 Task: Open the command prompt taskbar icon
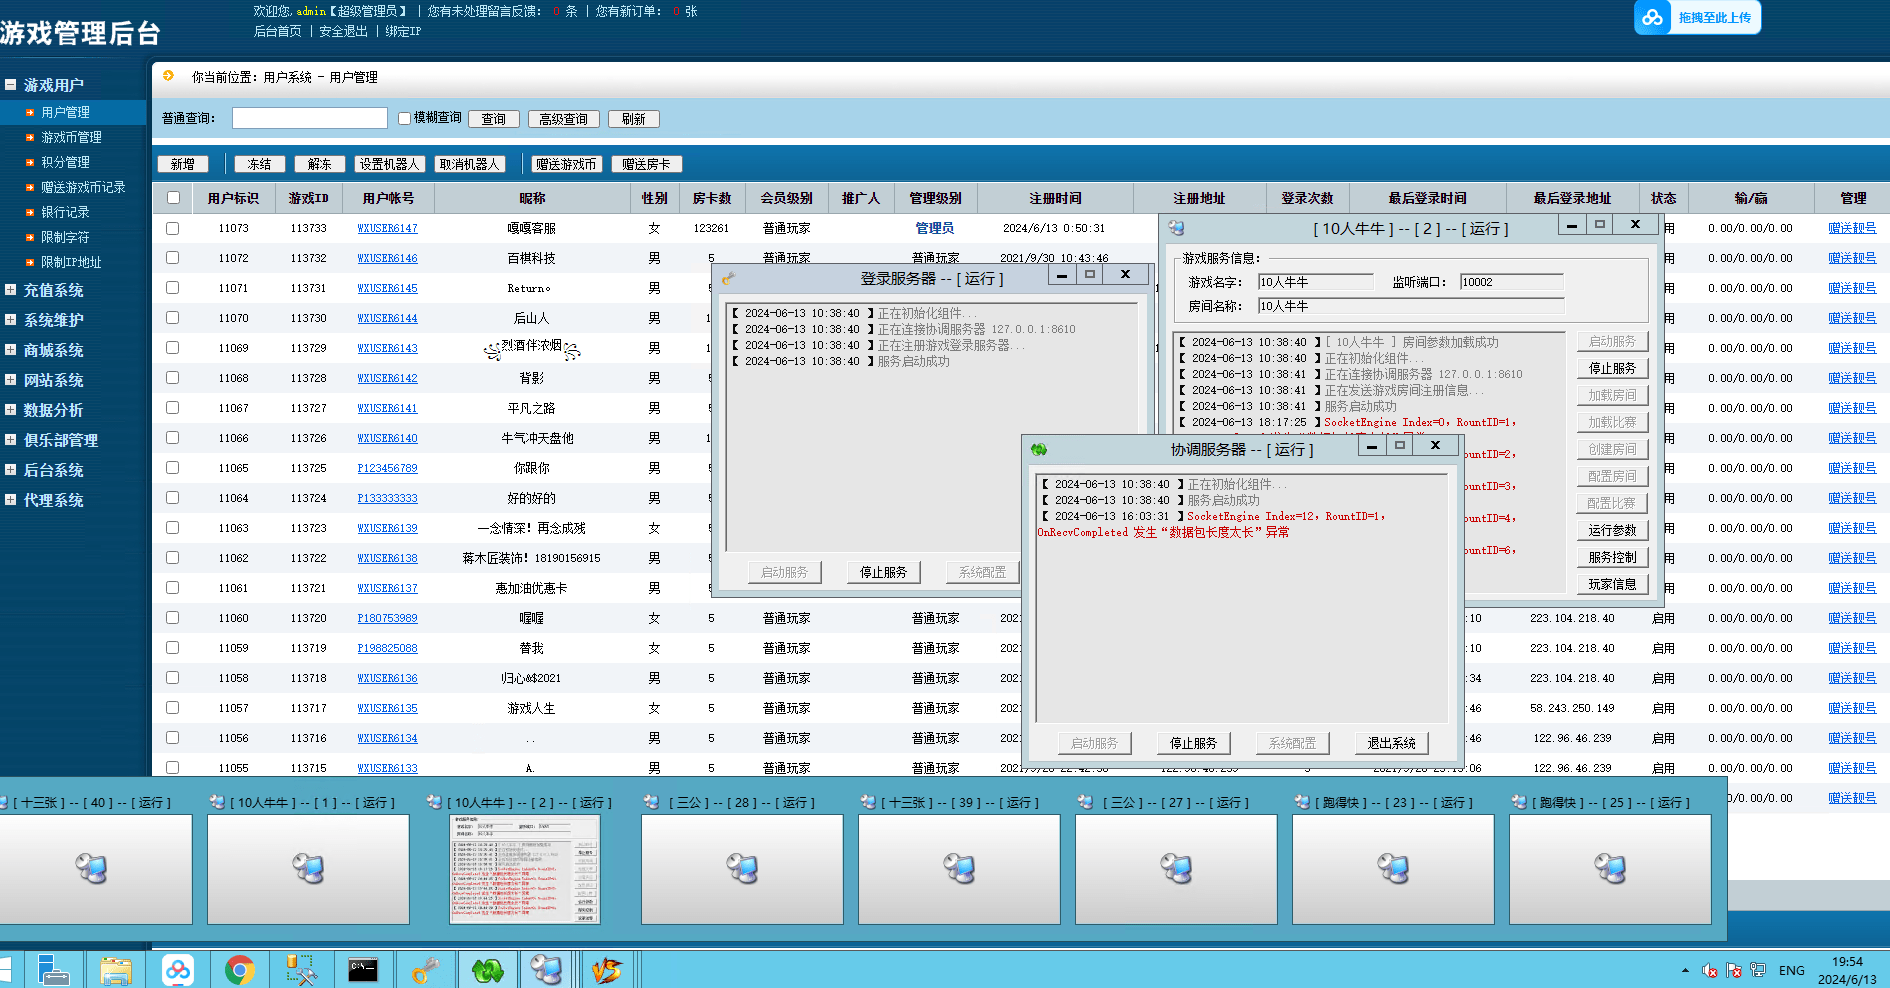point(363,969)
